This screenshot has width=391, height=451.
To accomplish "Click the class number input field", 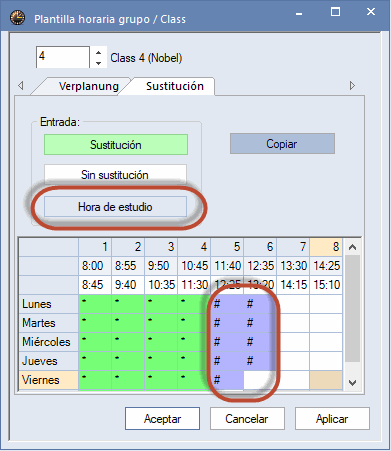I will [x=63, y=57].
